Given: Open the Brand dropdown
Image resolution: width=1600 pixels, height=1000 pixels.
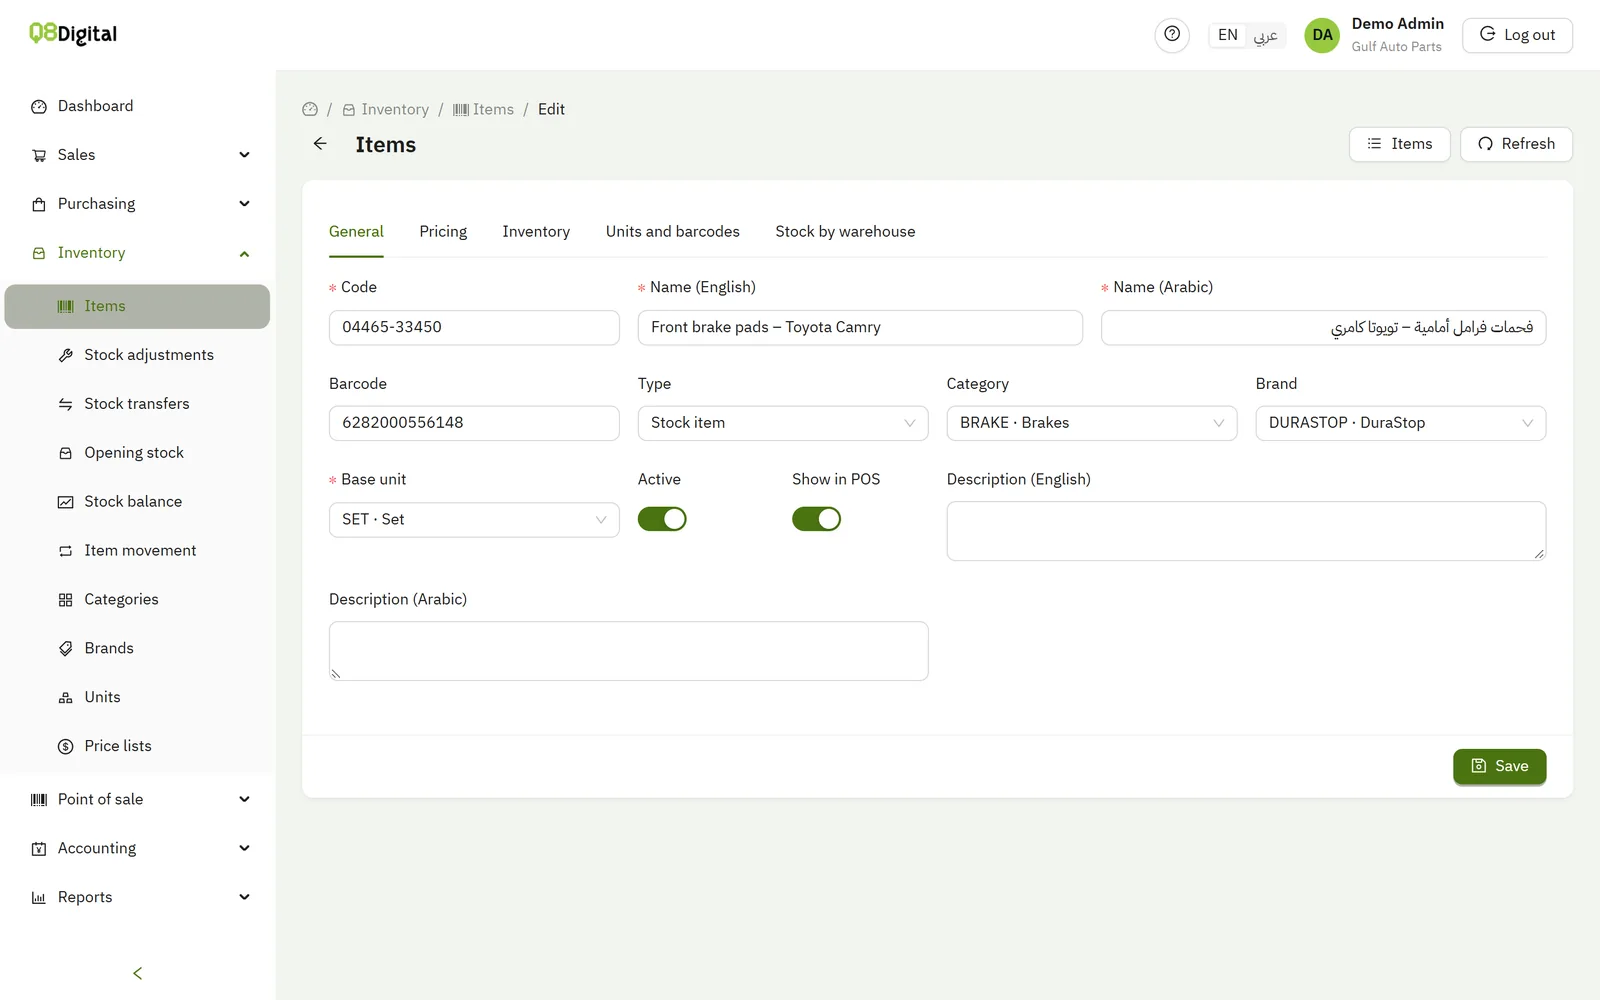Looking at the screenshot, I should [1401, 423].
